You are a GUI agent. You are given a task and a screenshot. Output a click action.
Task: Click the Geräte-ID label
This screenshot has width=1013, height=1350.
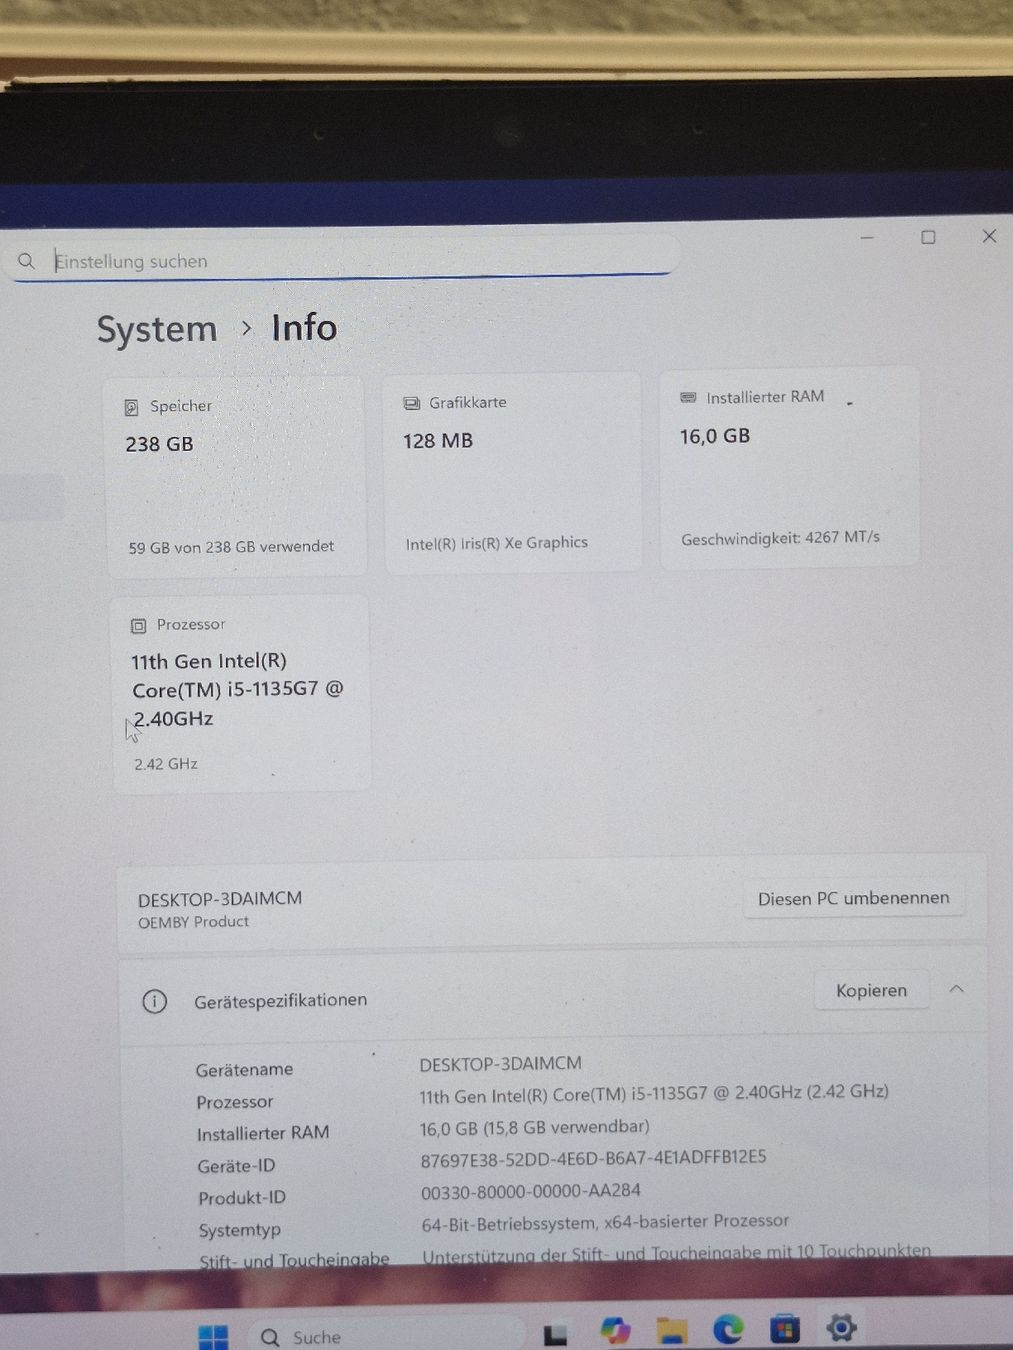pyautogui.click(x=236, y=1166)
